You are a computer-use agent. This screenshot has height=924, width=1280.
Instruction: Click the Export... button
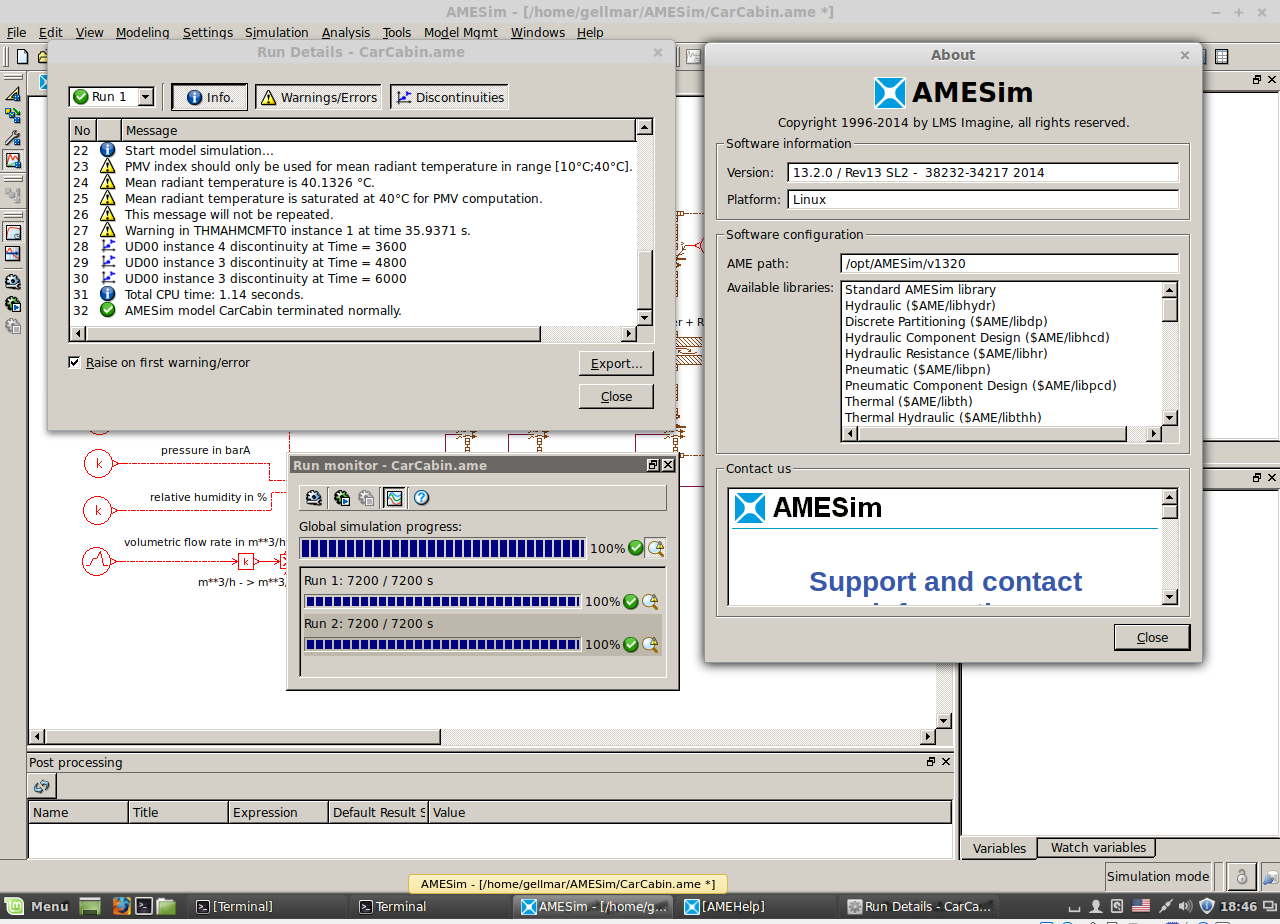coord(615,363)
